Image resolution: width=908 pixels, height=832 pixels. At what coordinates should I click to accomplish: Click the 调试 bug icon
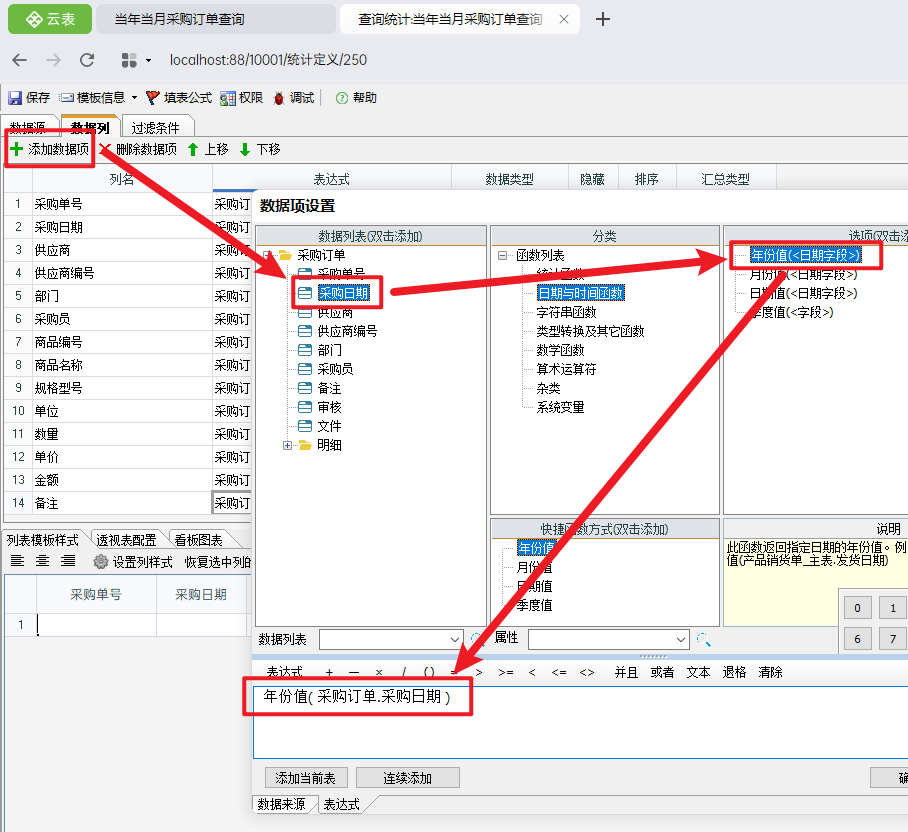pos(279,98)
